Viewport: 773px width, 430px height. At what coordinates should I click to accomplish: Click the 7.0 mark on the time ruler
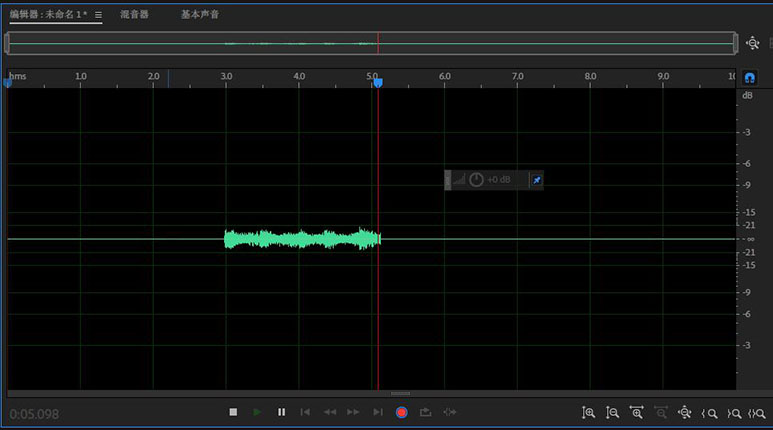(x=518, y=76)
